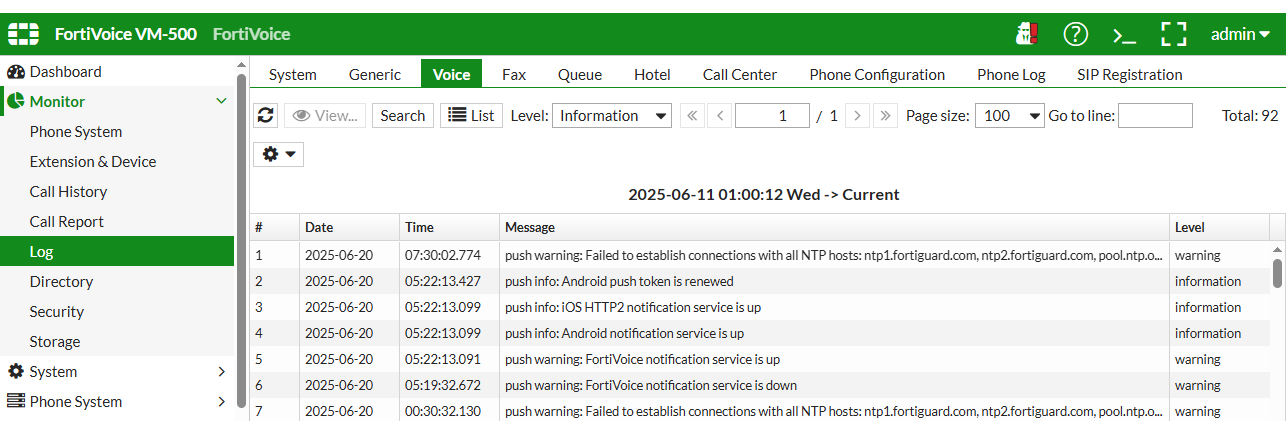The height and width of the screenshot is (421, 1286).
Task: Click the Go to line input field
Action: tap(1155, 116)
